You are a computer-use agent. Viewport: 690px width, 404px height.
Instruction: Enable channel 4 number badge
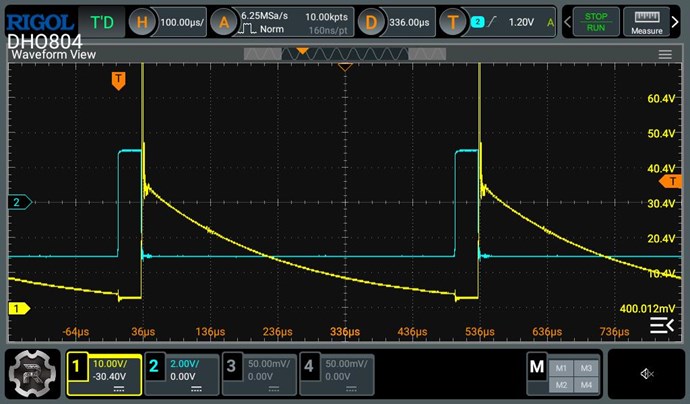[x=309, y=366]
